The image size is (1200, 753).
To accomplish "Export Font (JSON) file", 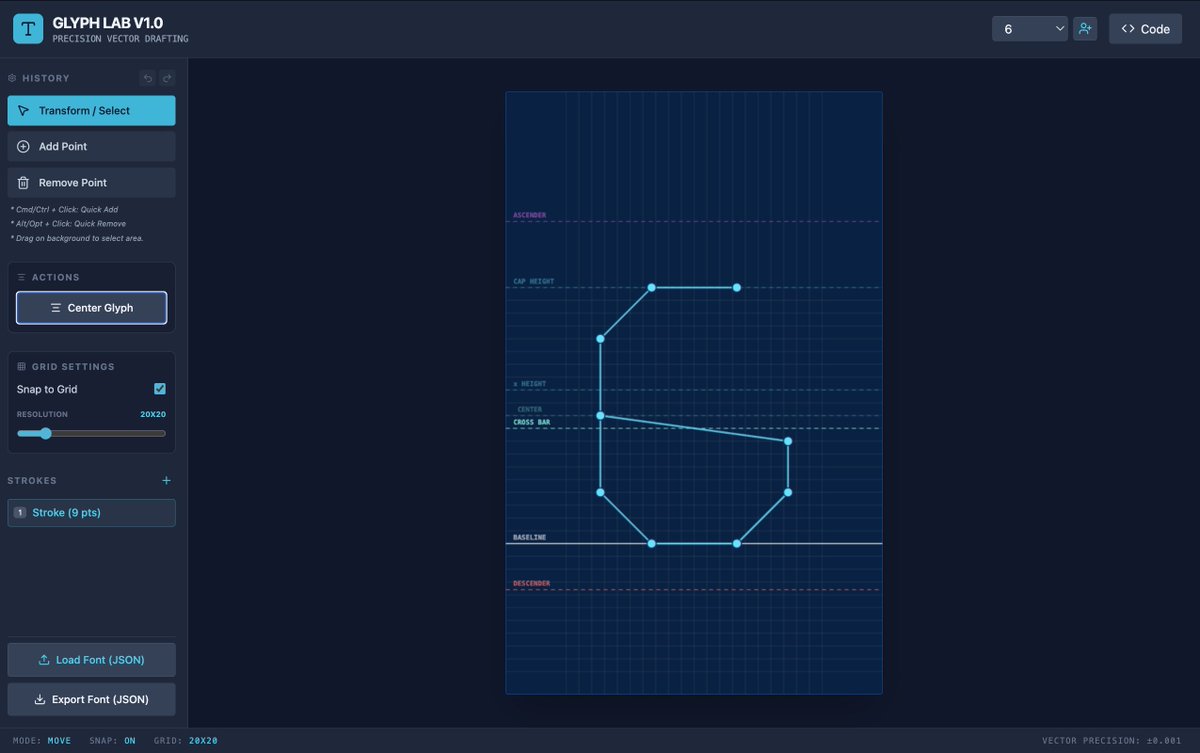I will pos(91,699).
